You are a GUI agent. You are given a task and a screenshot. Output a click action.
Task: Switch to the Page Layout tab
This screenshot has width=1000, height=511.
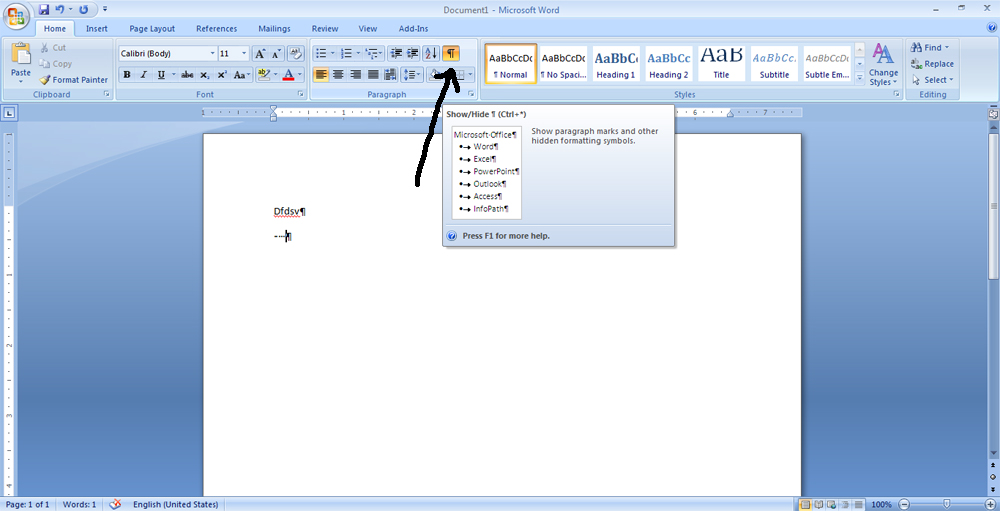coord(152,29)
